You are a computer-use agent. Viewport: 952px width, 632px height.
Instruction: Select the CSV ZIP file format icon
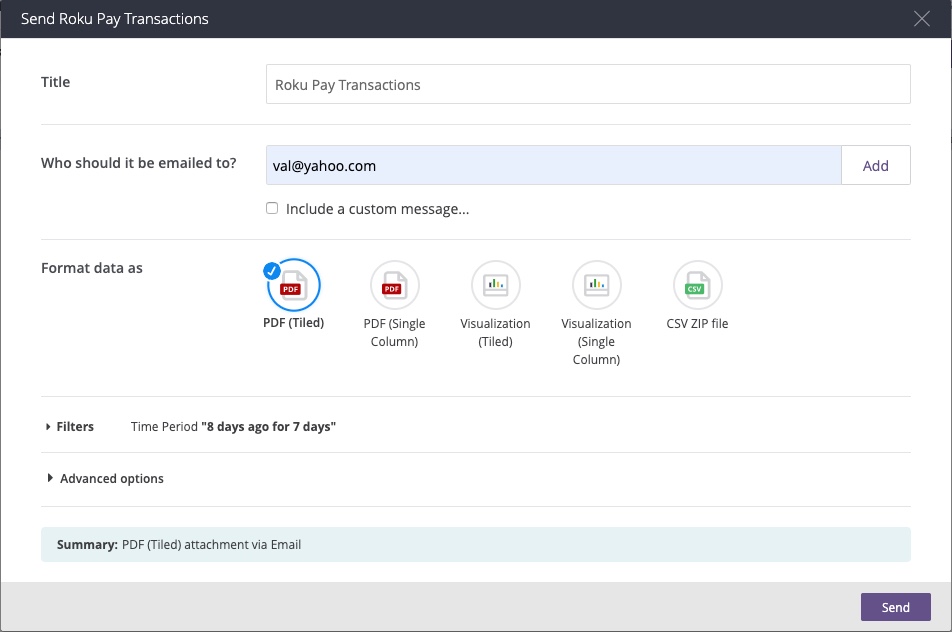[x=697, y=287]
